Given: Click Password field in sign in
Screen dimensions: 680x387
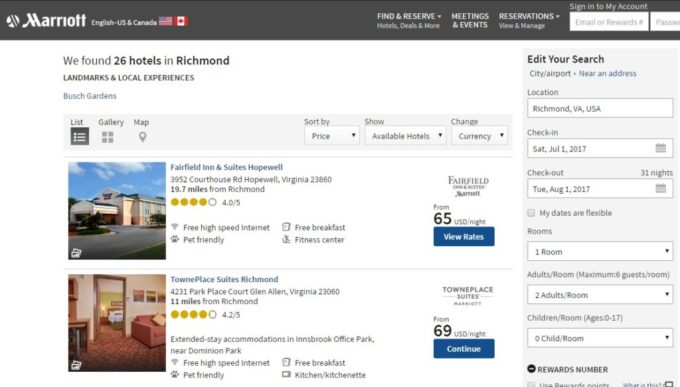Looking at the screenshot, I should tap(665, 22).
